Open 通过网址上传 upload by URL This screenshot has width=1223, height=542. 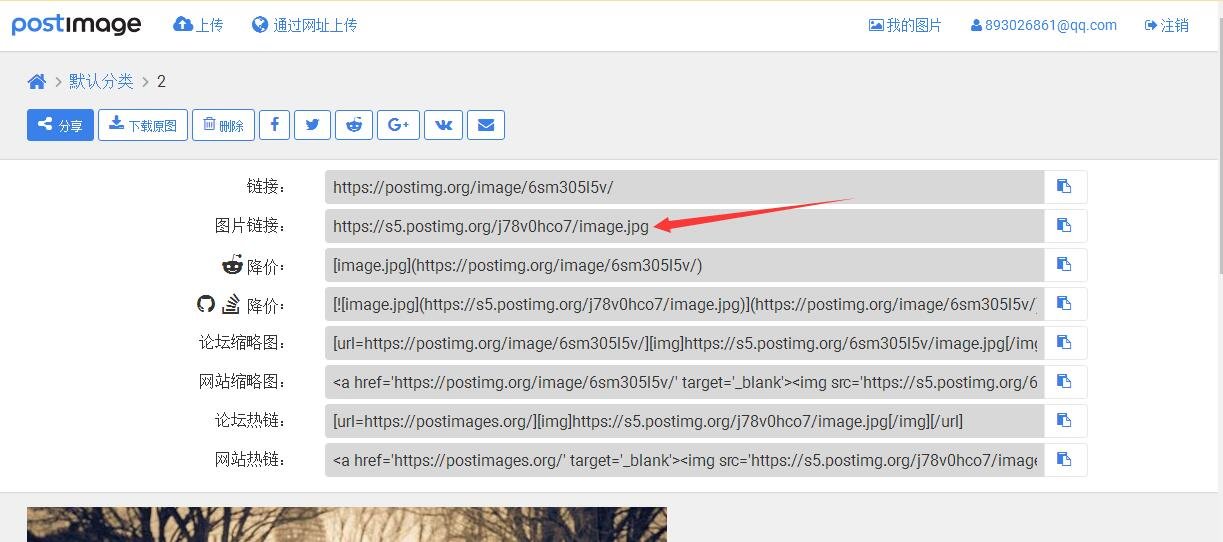[x=304, y=25]
